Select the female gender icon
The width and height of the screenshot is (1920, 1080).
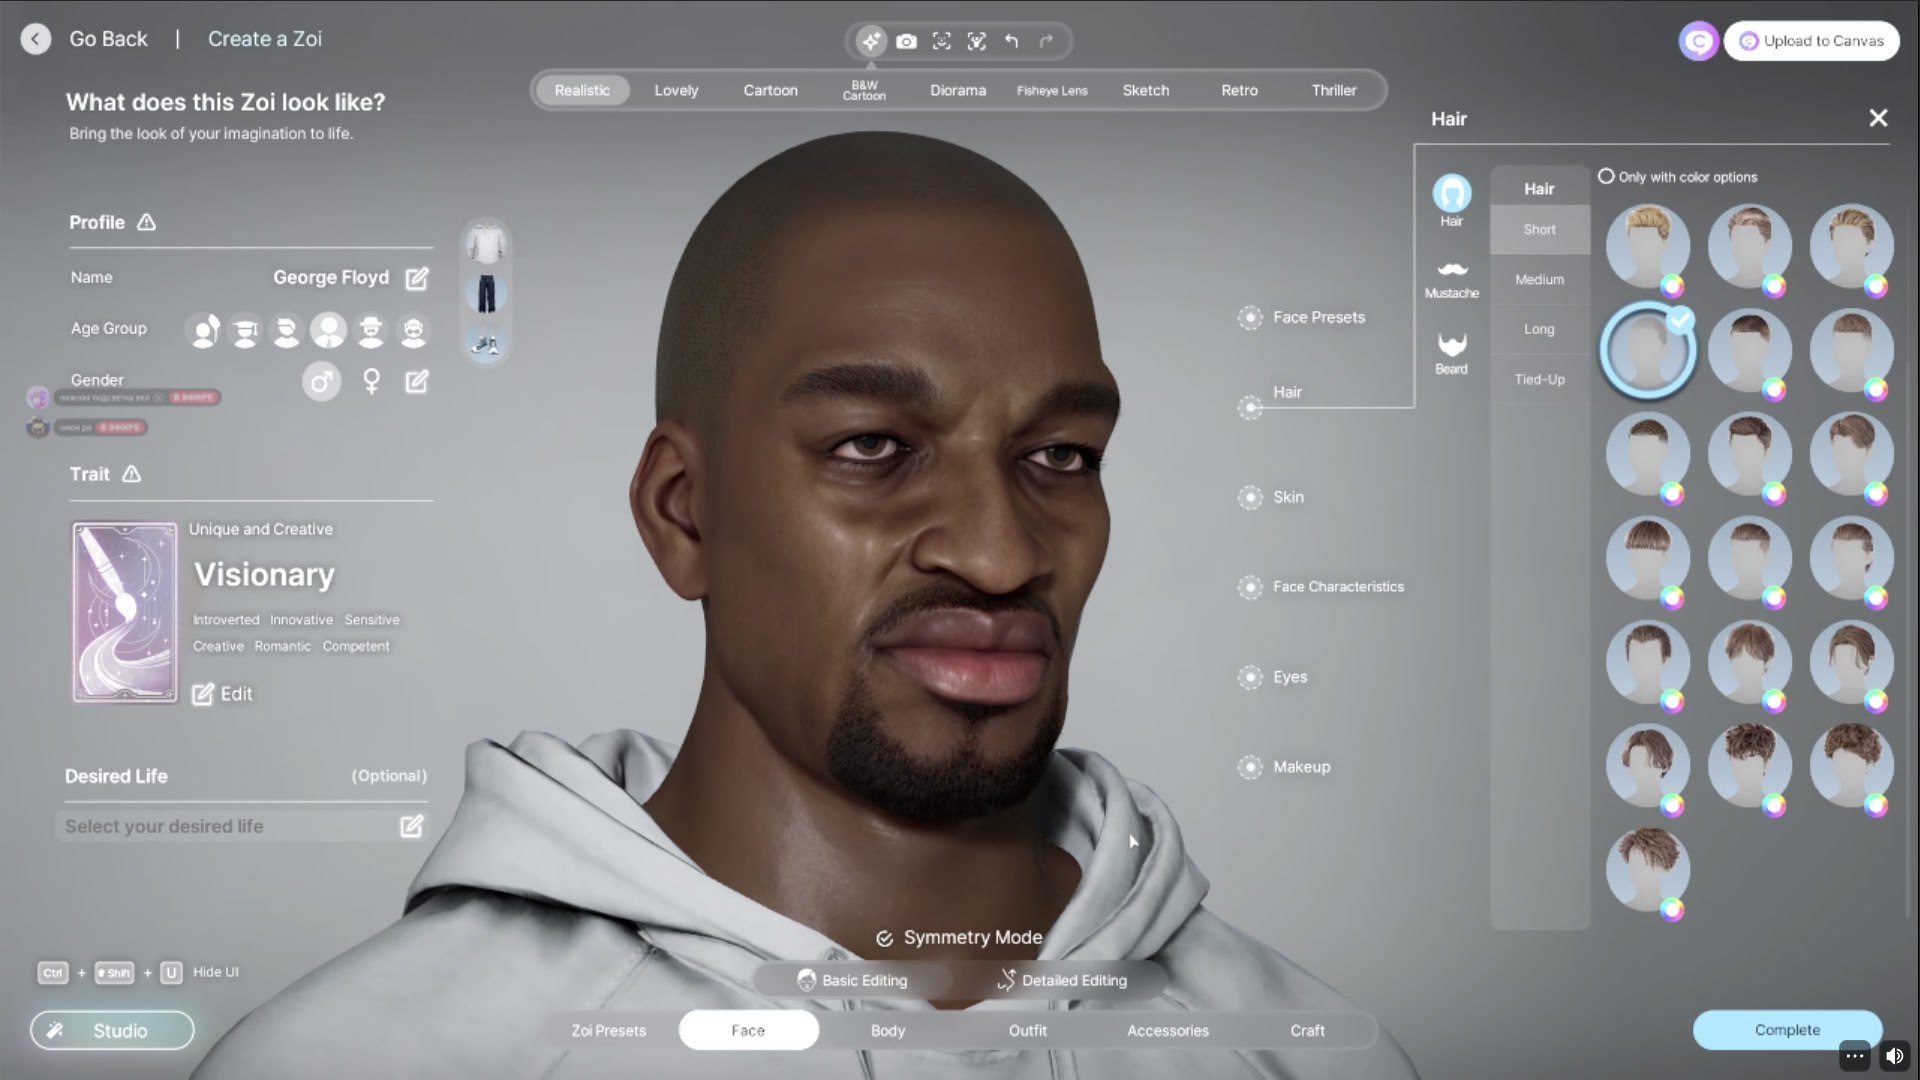[371, 381]
